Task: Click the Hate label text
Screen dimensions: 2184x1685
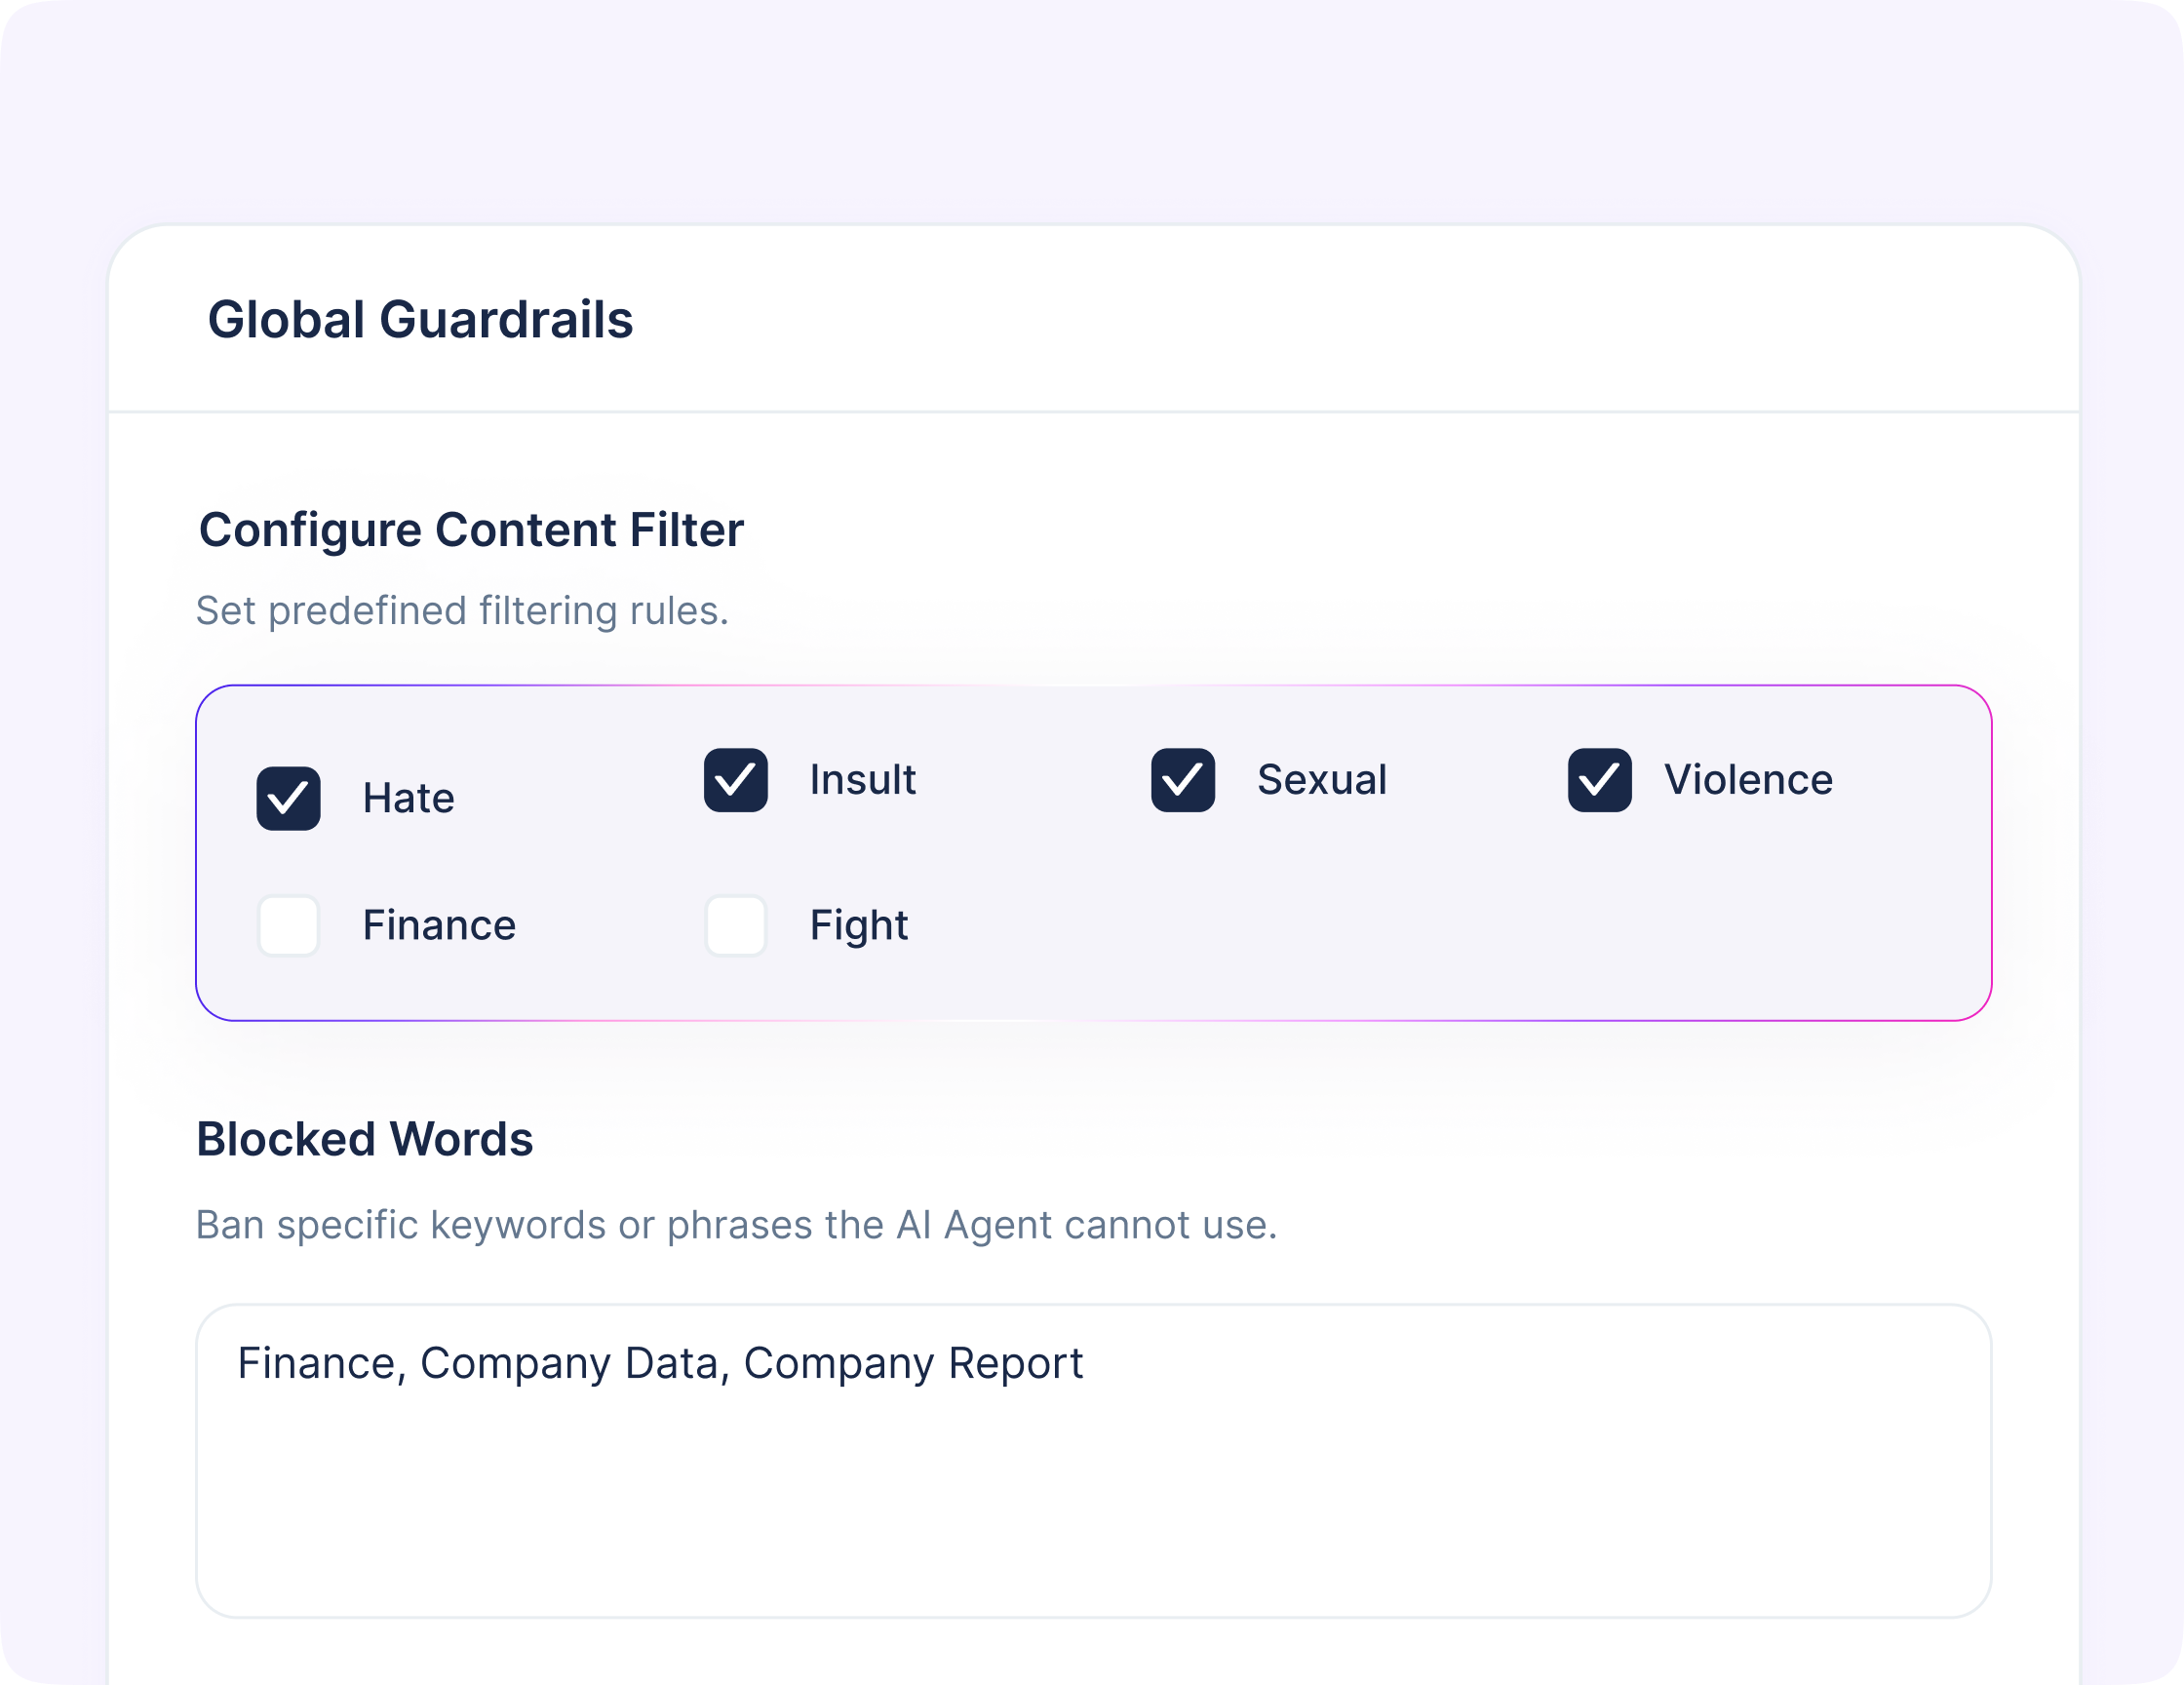Action: tap(408, 798)
